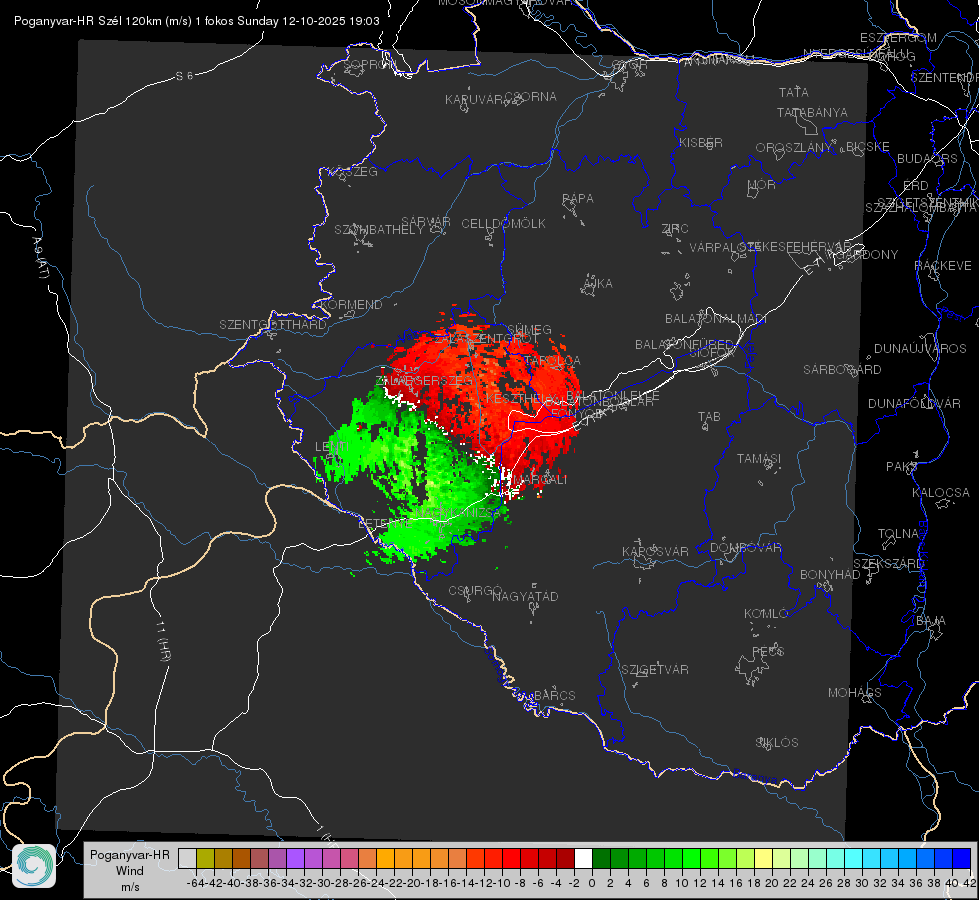
Task: Click the 42 value on the legend scale
Action: point(969,883)
